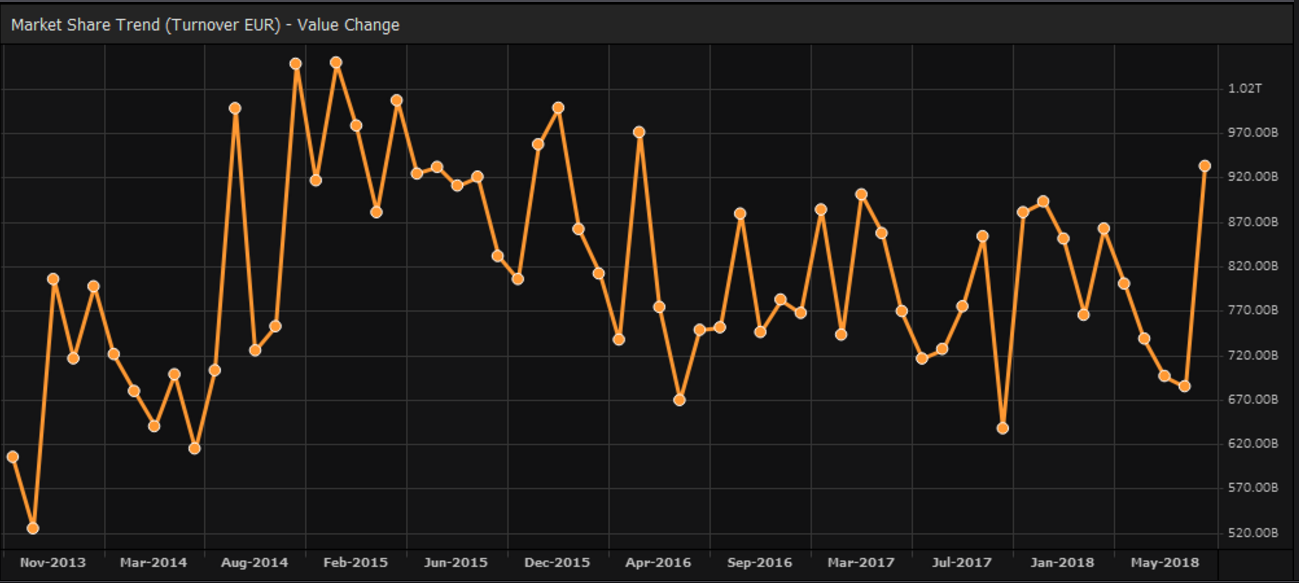This screenshot has height=583, width=1299.
Task: Click the chart title 'Market Share Trend (Turnover EUR) - Value Change'
Action: coord(205,25)
